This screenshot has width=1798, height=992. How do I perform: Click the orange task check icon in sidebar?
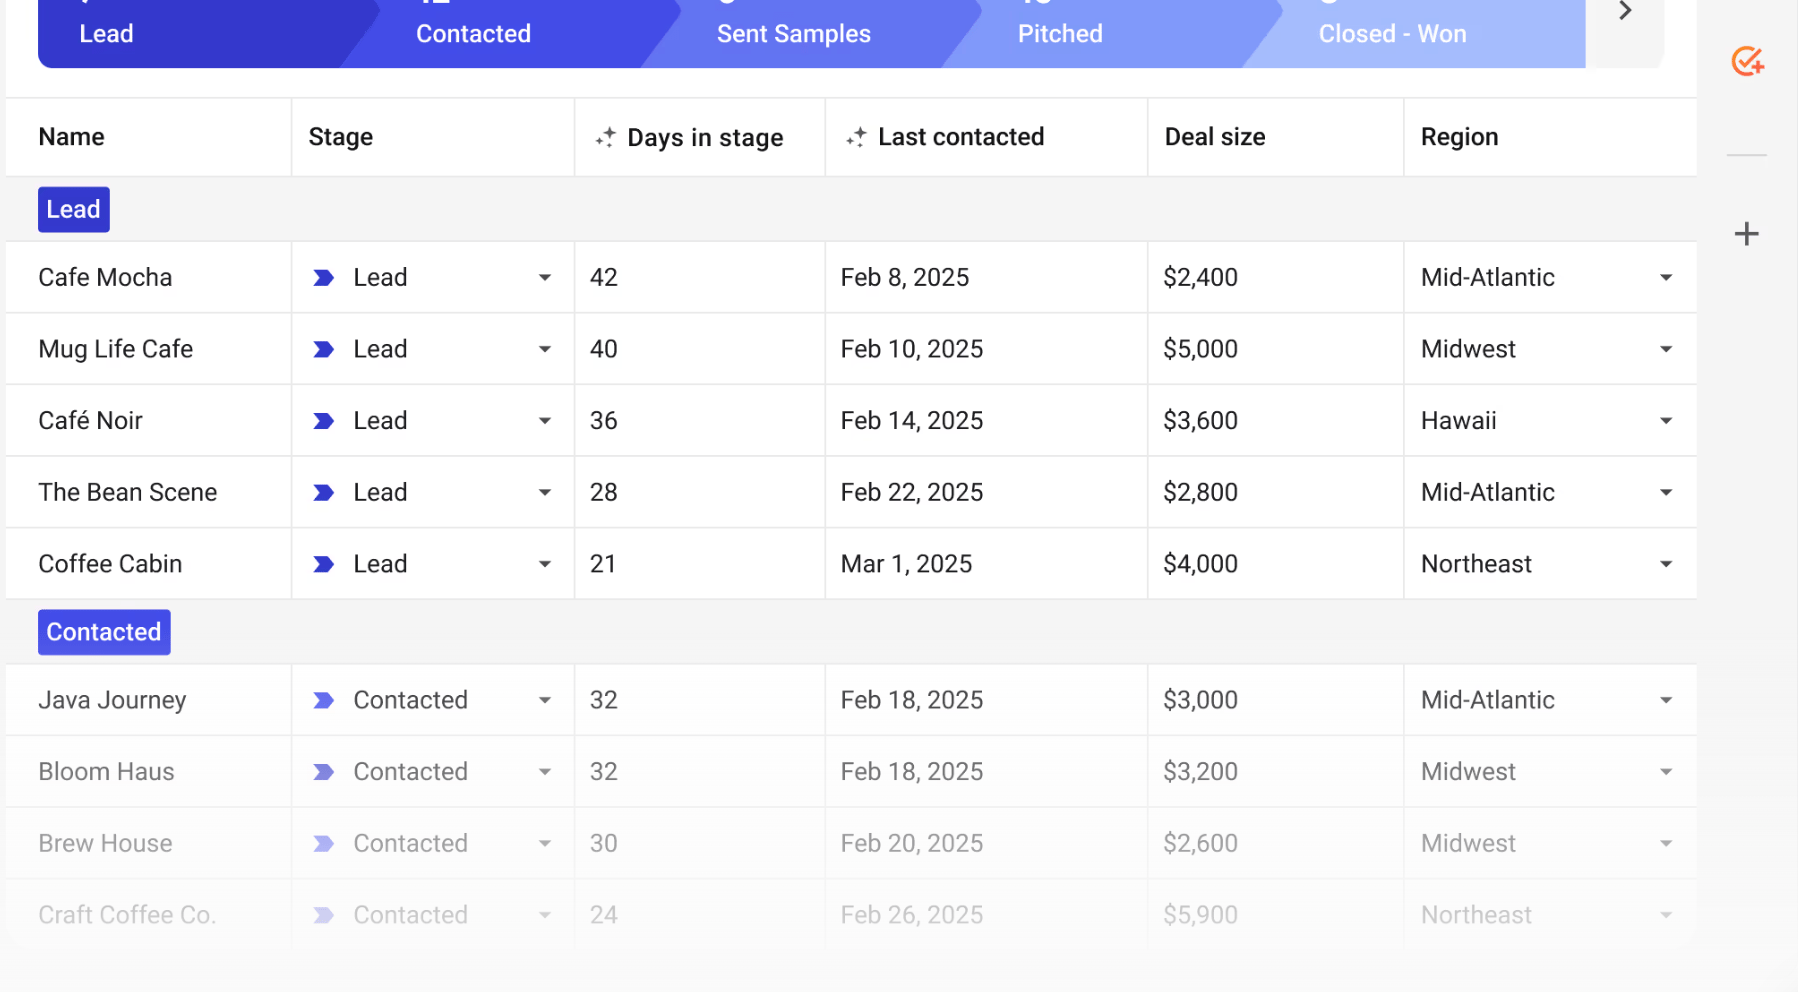pyautogui.click(x=1747, y=62)
